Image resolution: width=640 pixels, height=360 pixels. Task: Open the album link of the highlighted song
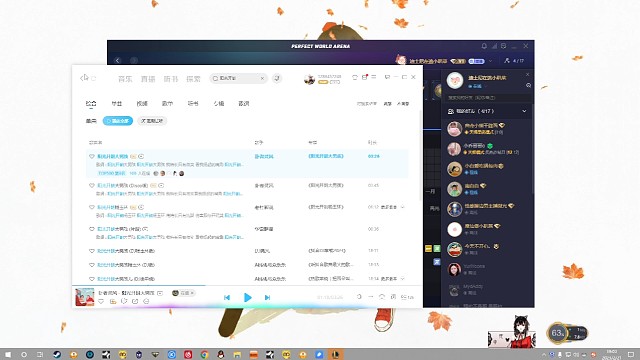[326, 156]
